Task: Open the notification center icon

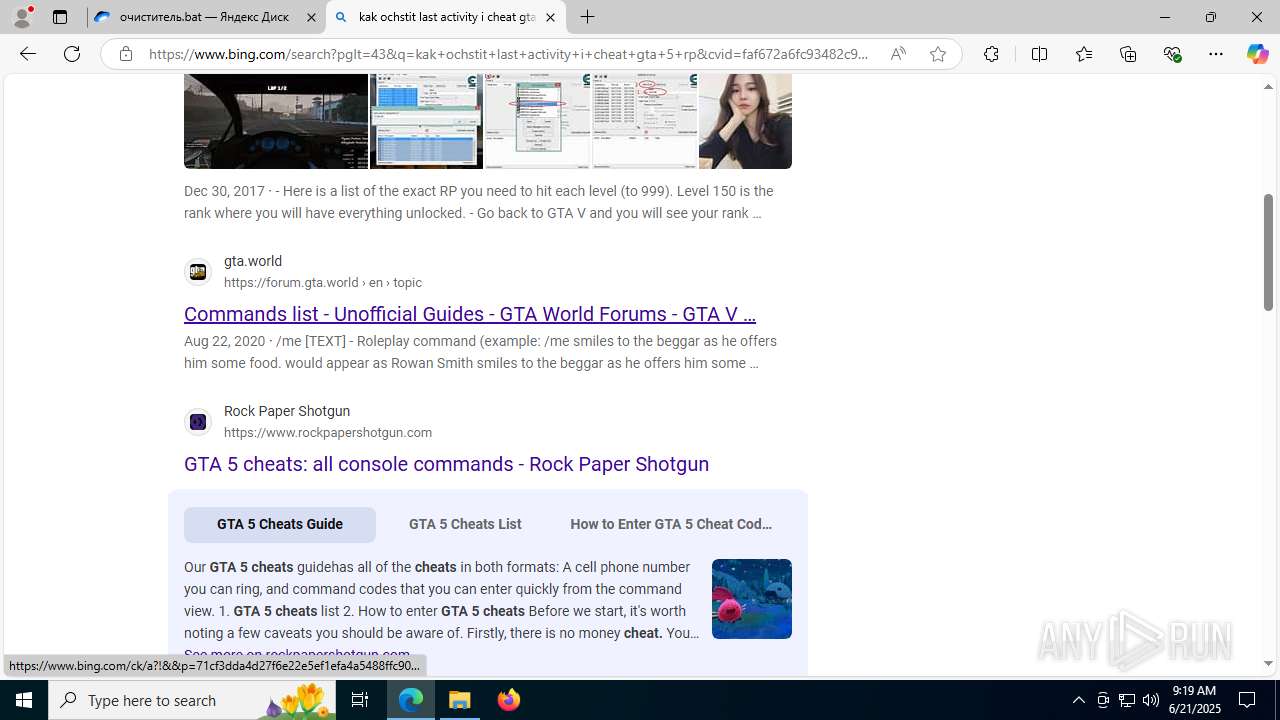Action: (1247, 700)
